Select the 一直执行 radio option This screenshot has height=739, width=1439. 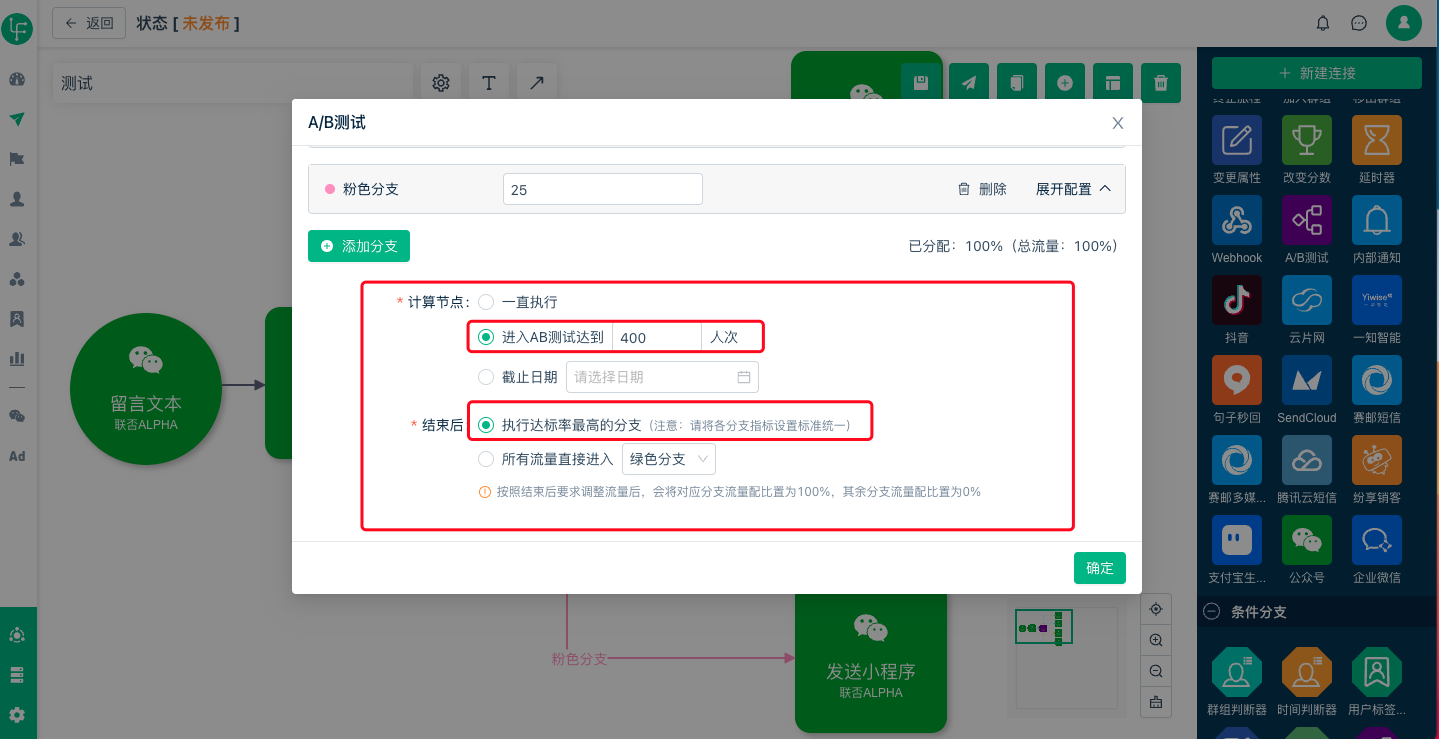coord(486,302)
